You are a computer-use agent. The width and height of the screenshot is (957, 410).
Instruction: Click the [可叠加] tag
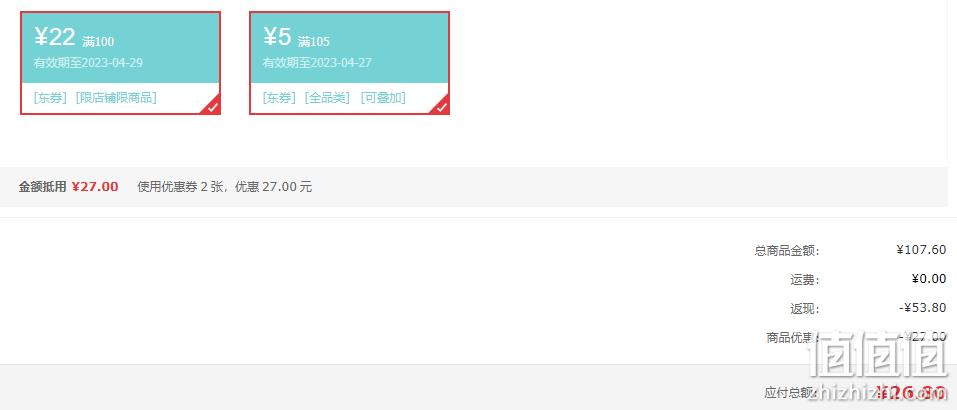[x=383, y=98]
